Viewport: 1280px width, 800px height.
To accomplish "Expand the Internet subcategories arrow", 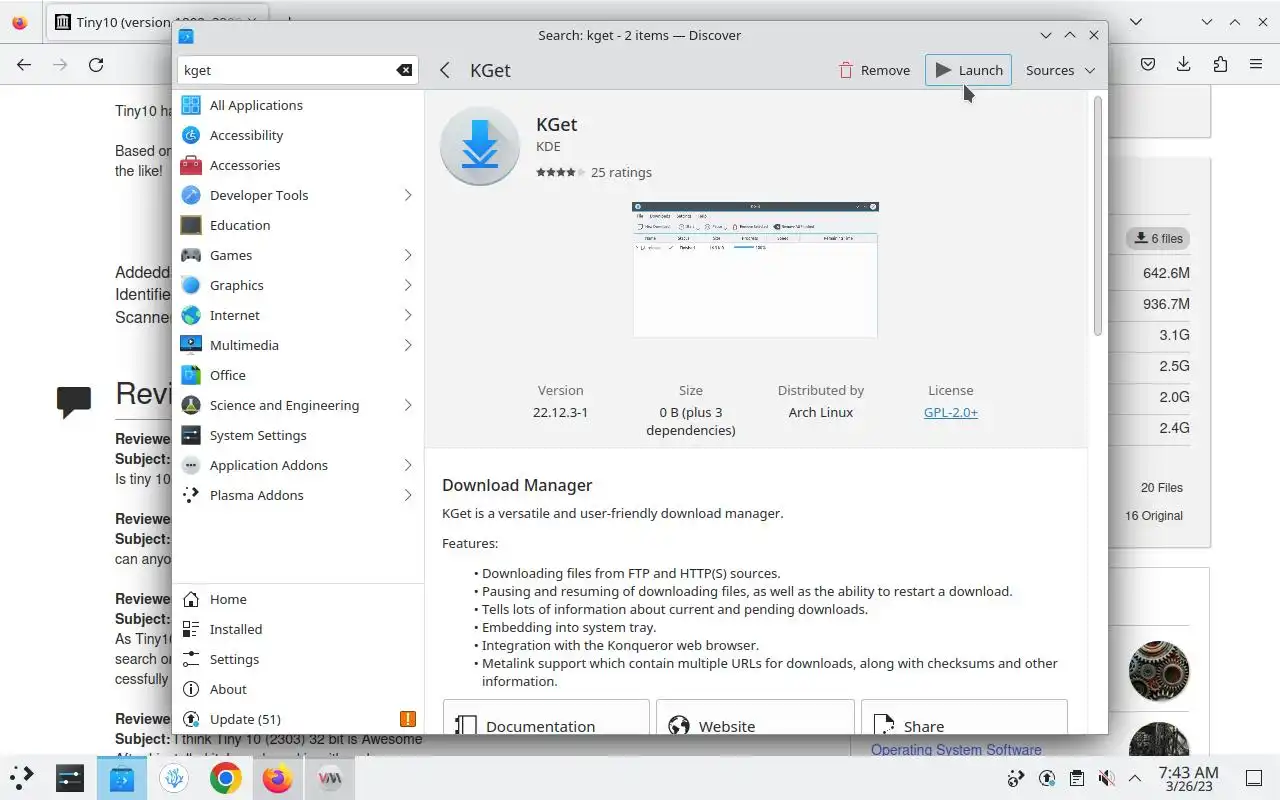I will point(408,315).
